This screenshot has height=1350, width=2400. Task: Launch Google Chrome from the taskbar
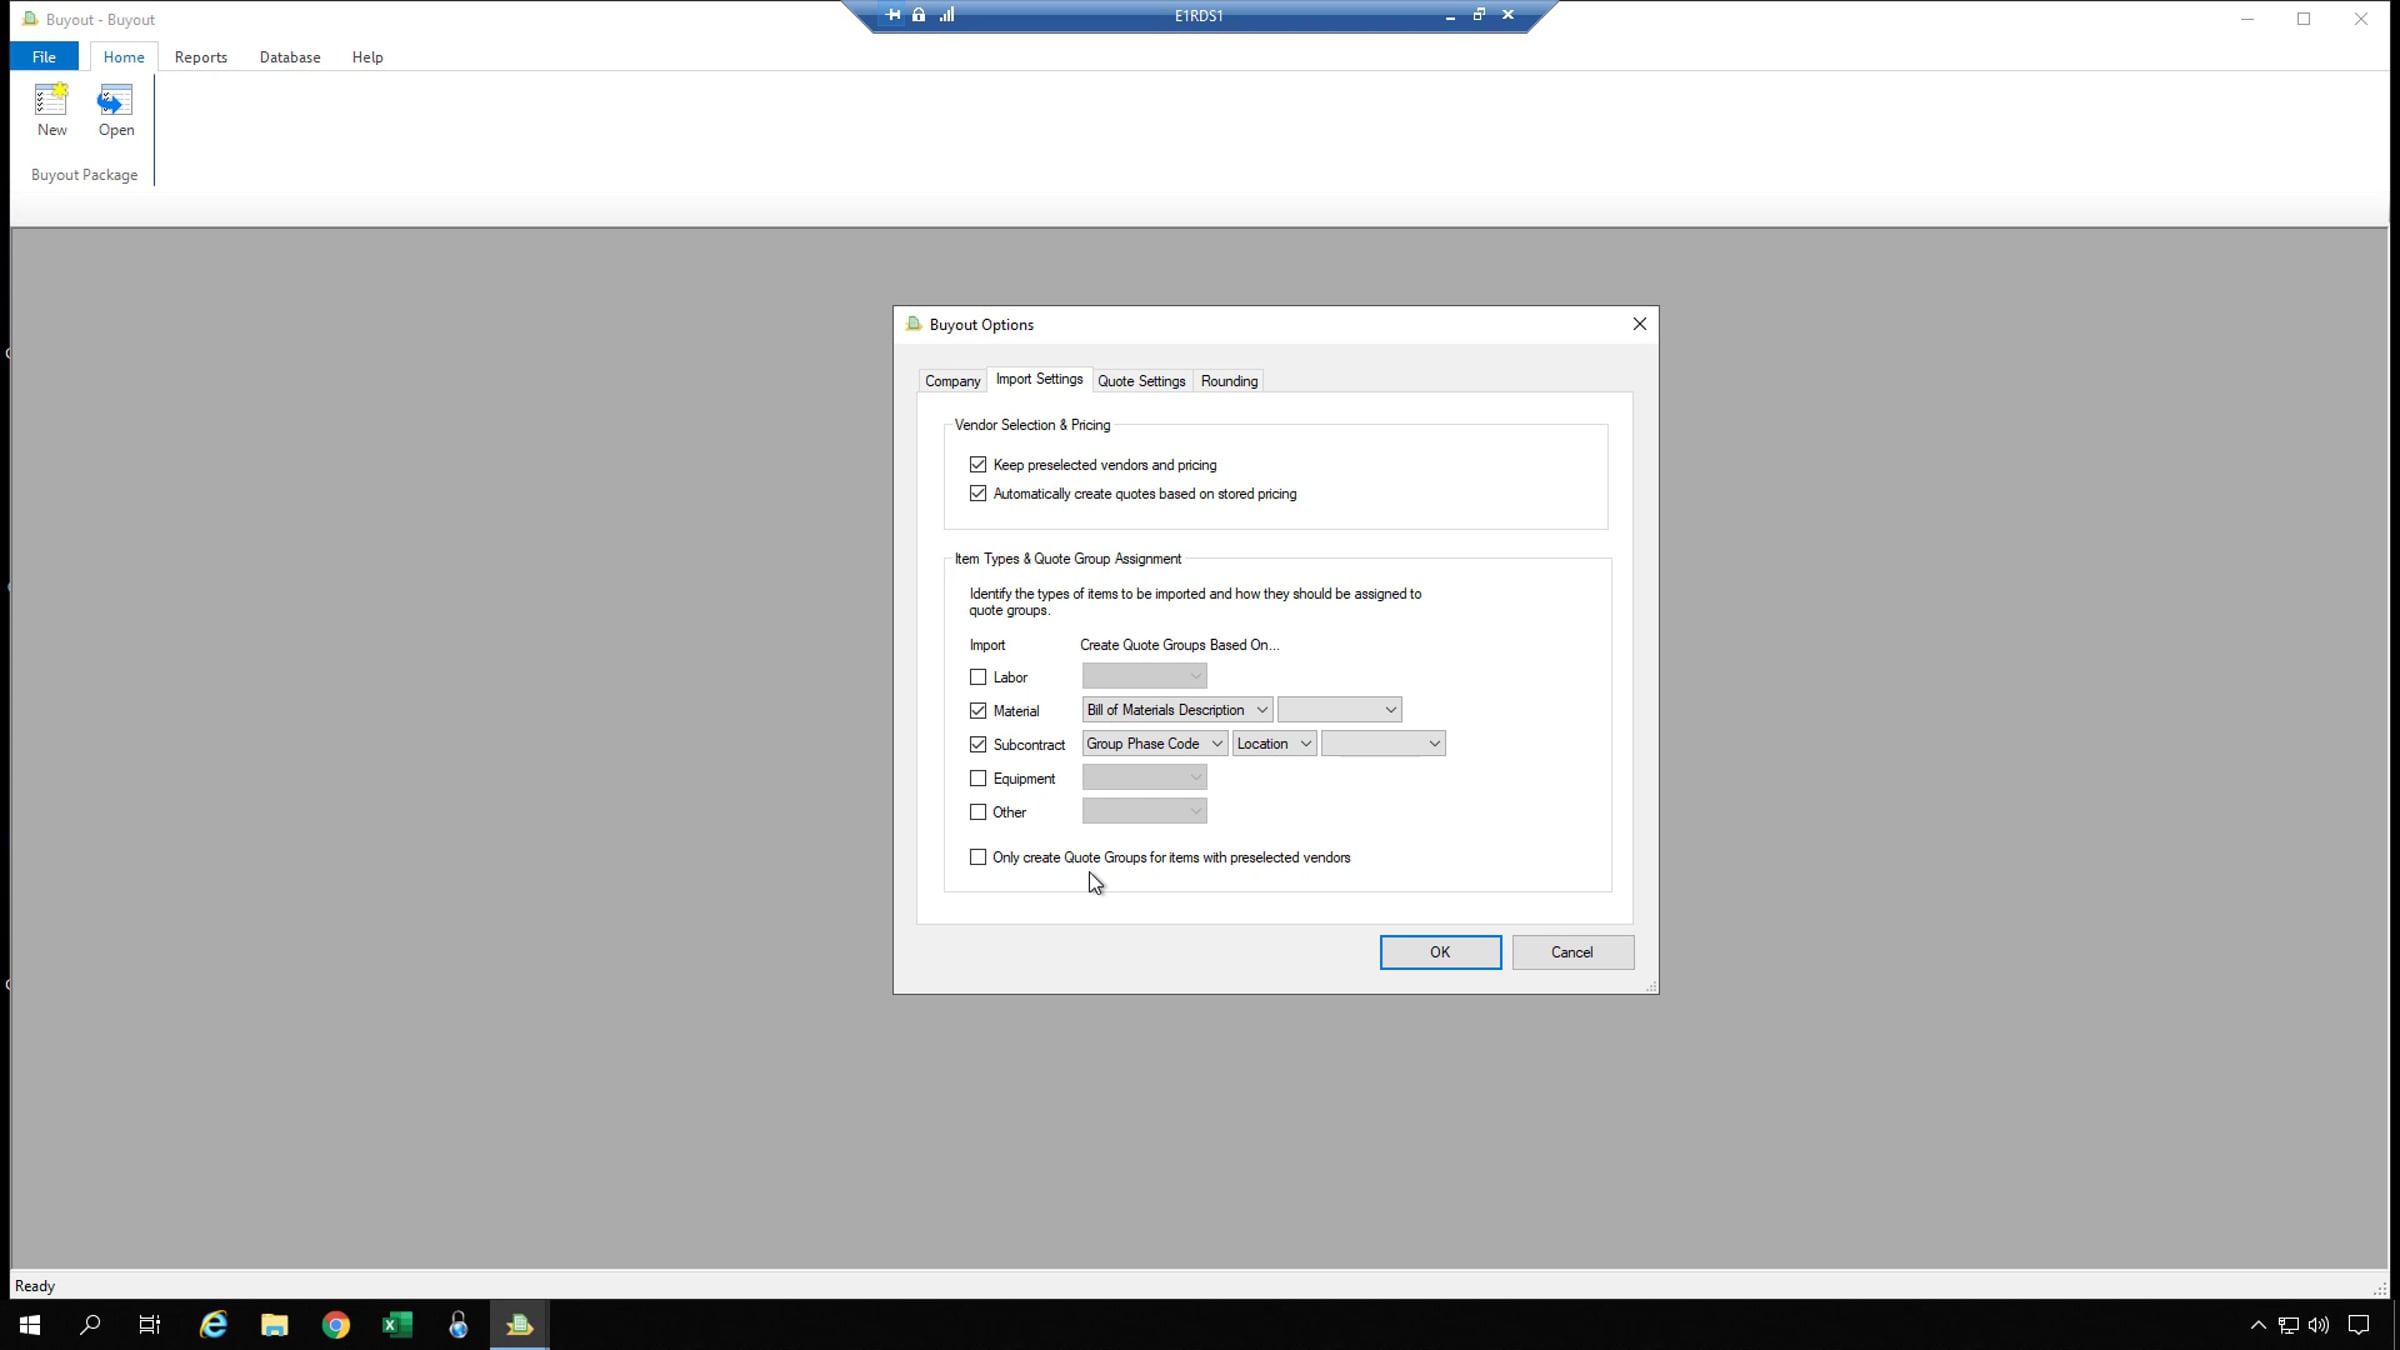[336, 1325]
